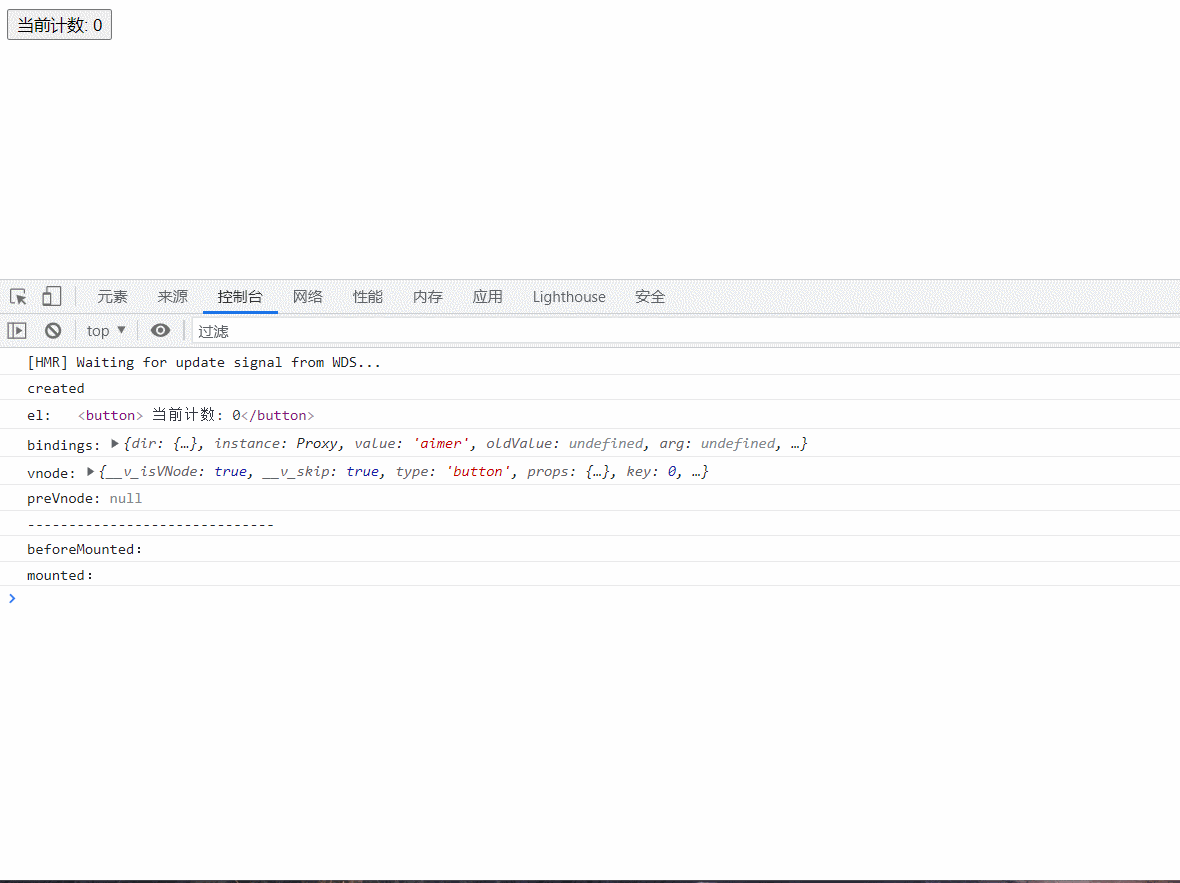This screenshot has height=883, width=1180.
Task: Focus the 过滤 filter input field
Action: [x=680, y=331]
